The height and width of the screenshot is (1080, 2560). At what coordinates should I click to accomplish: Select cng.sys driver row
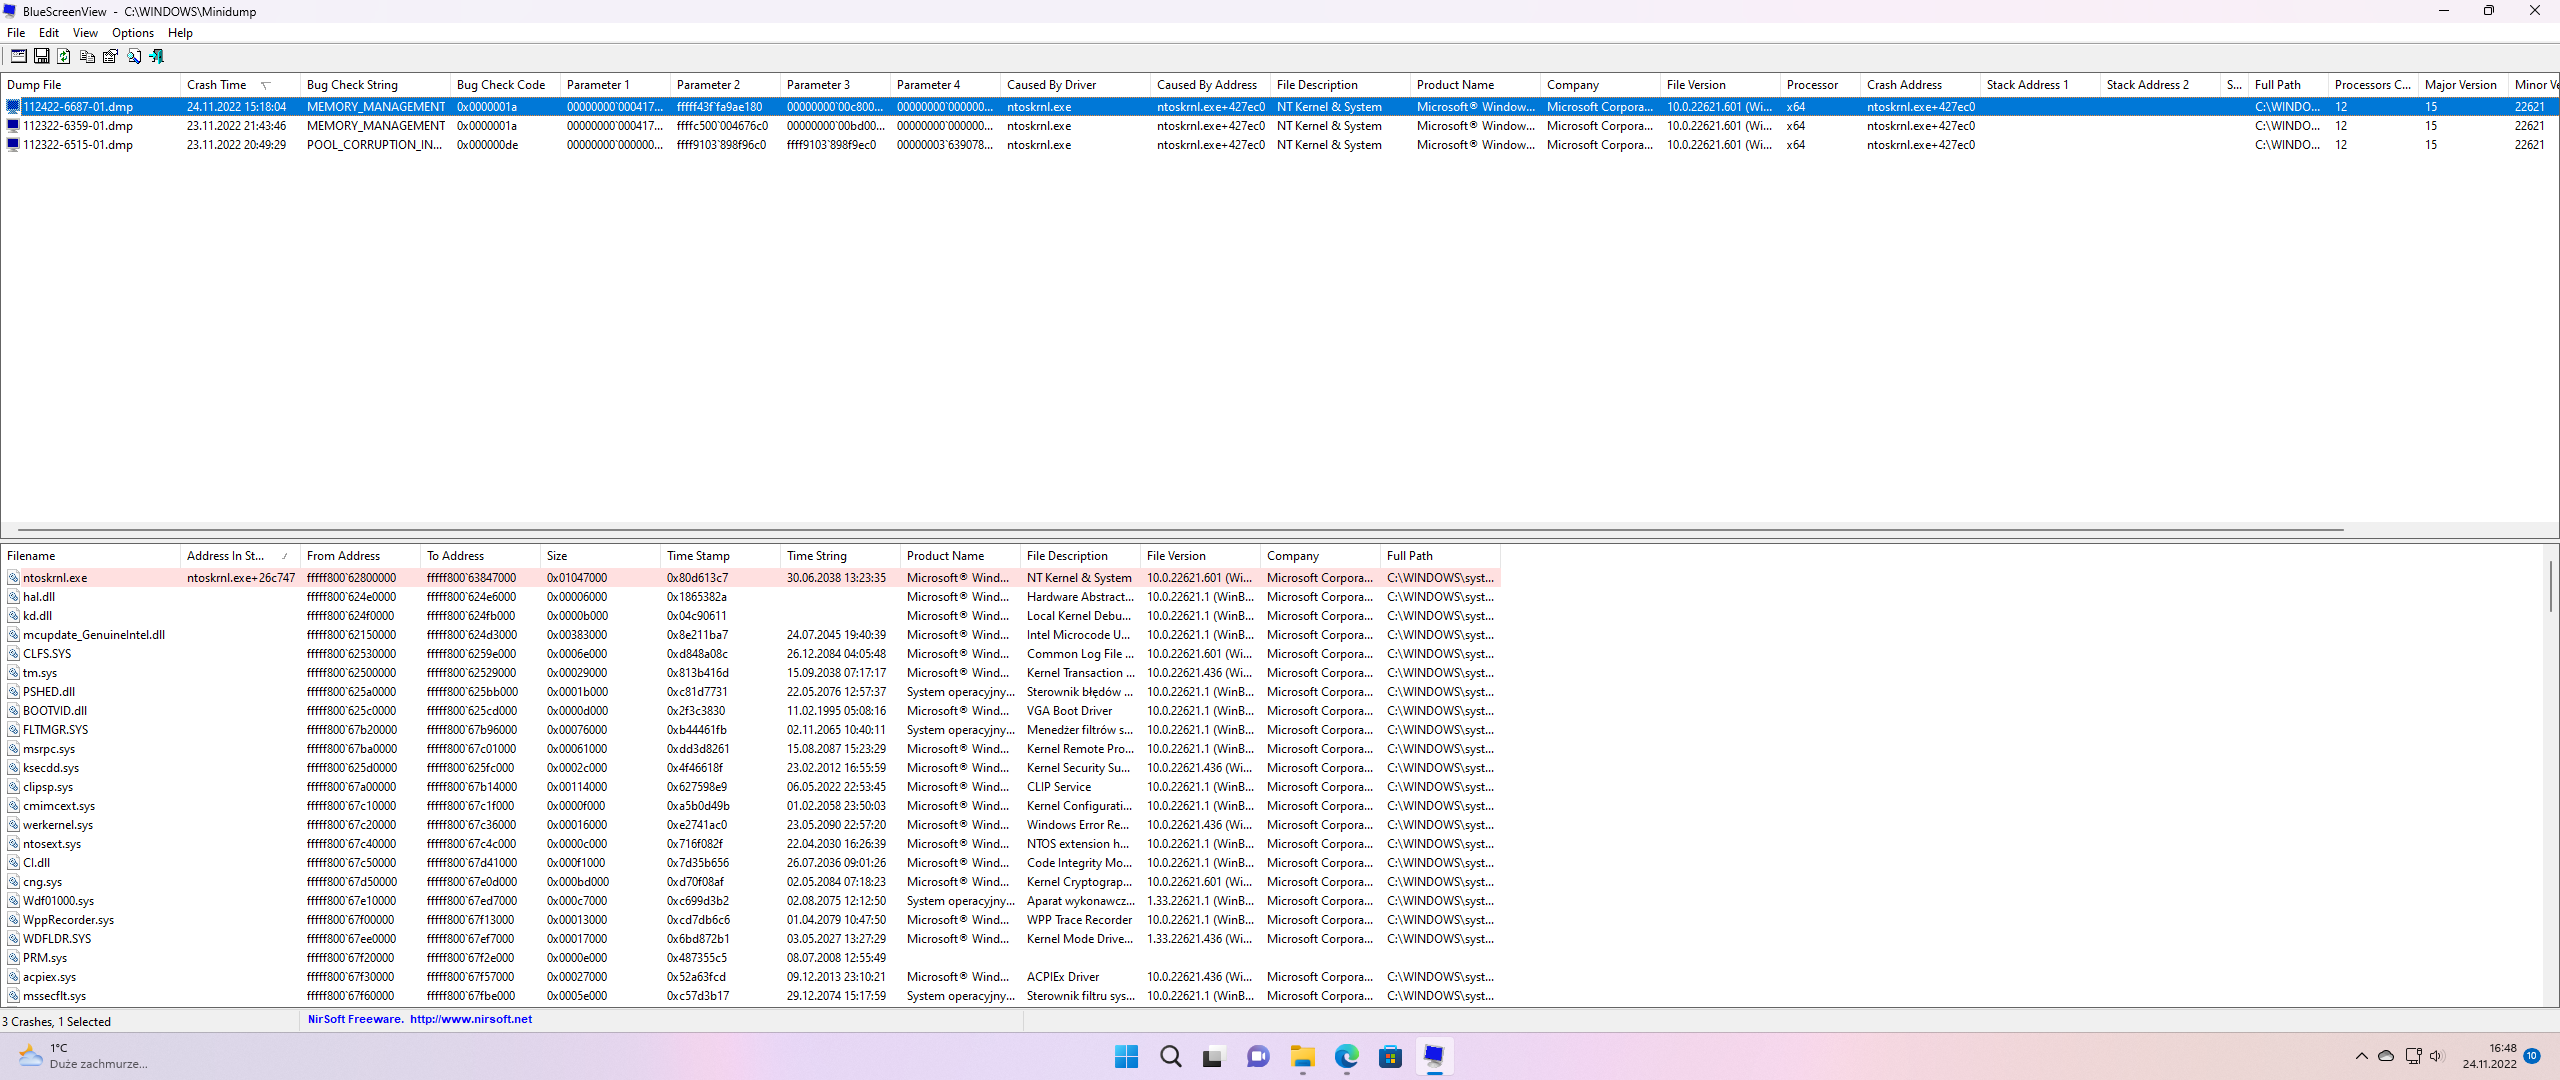(x=750, y=882)
